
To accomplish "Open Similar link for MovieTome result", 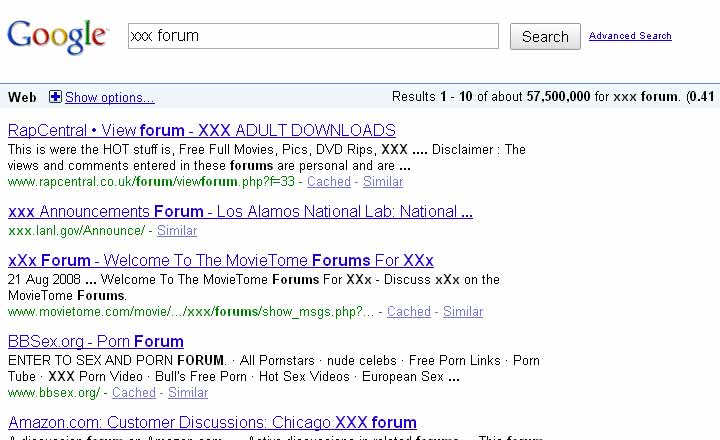I will pos(463,312).
